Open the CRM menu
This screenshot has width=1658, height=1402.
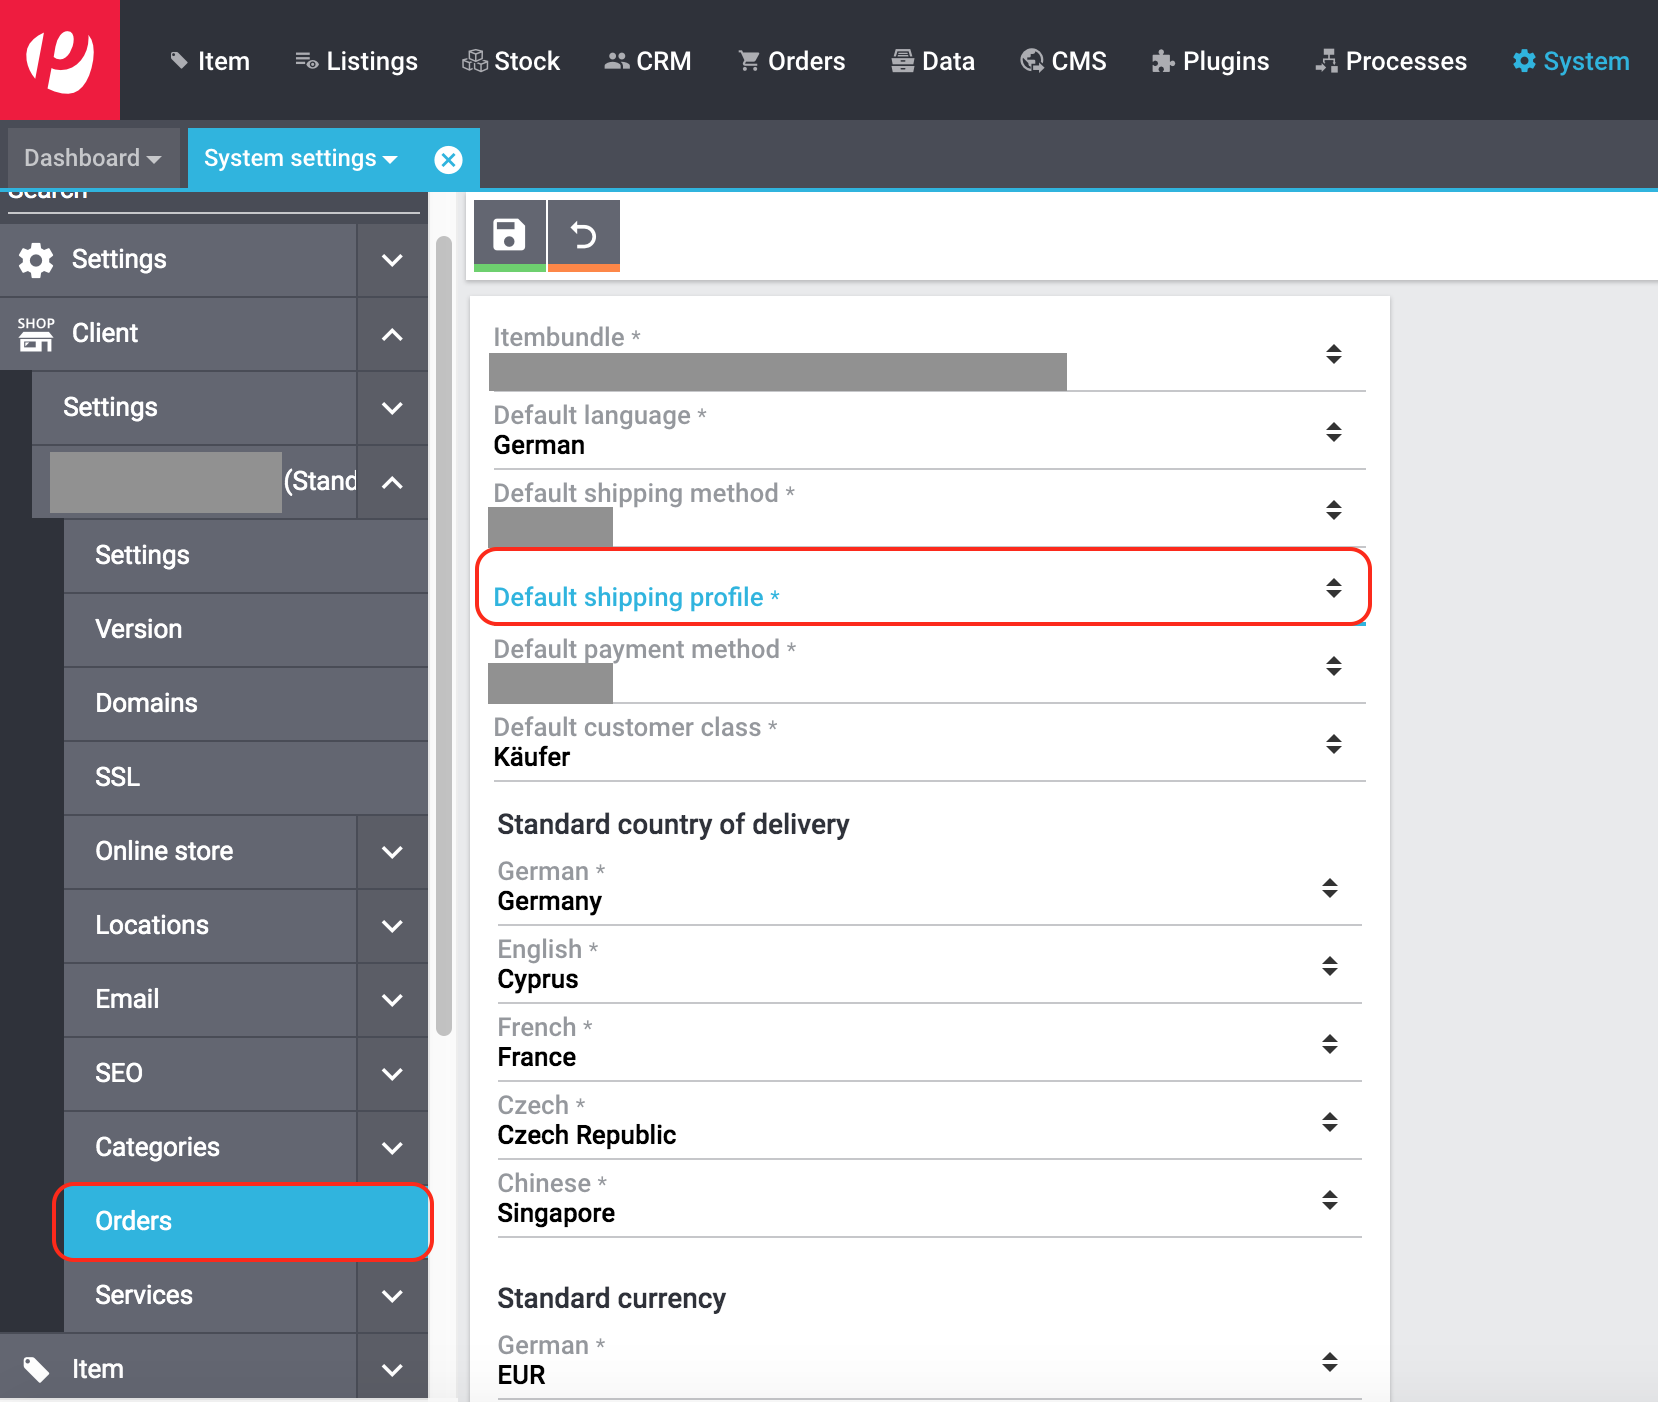648,61
